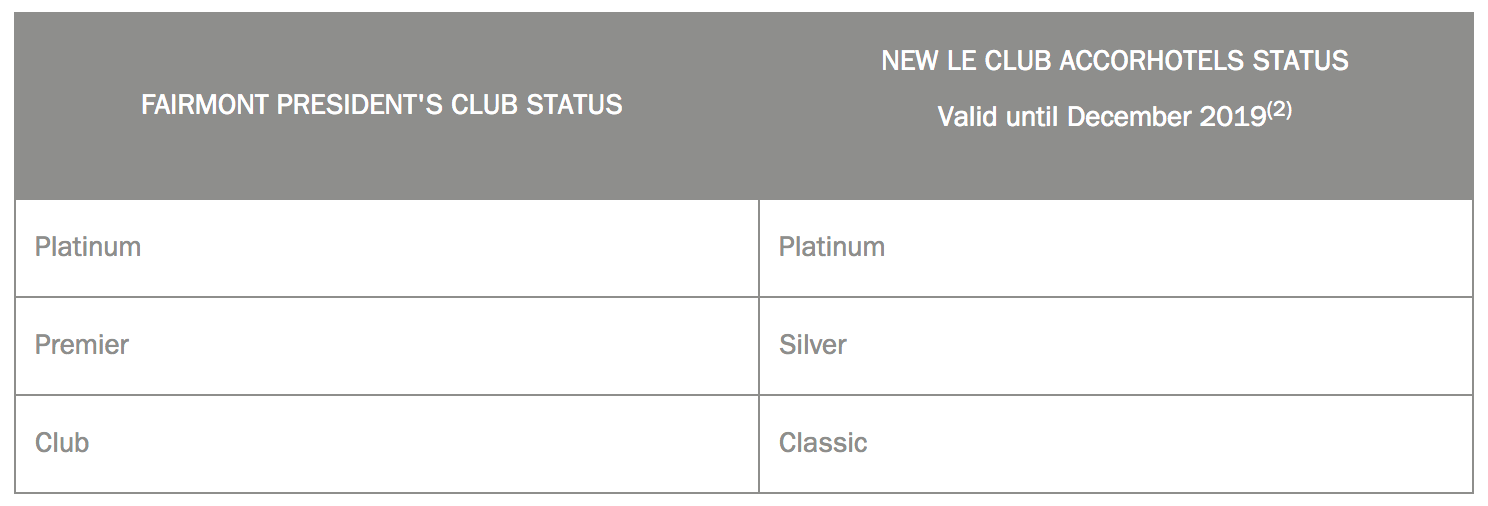
Task: Click the word 'until' in the header subtitle
Action: (x=1032, y=117)
